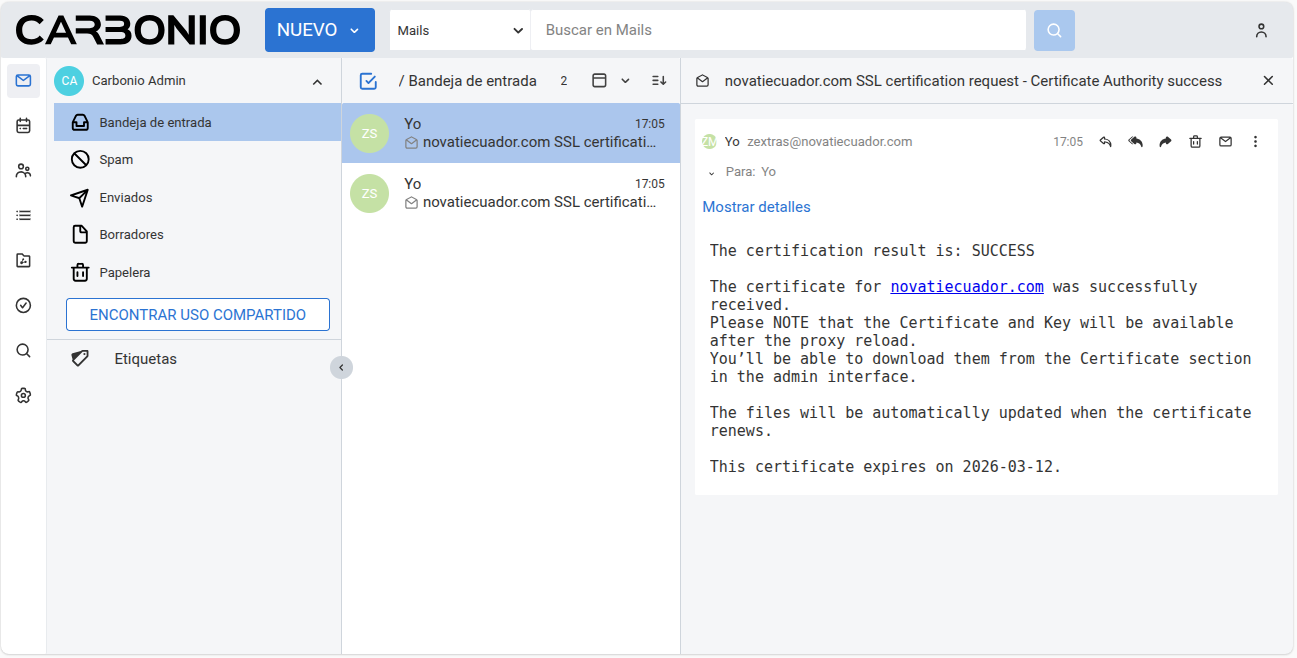Collapse the Carbonio Admin account folders
Viewport: 1297px width, 658px height.
tap(317, 82)
